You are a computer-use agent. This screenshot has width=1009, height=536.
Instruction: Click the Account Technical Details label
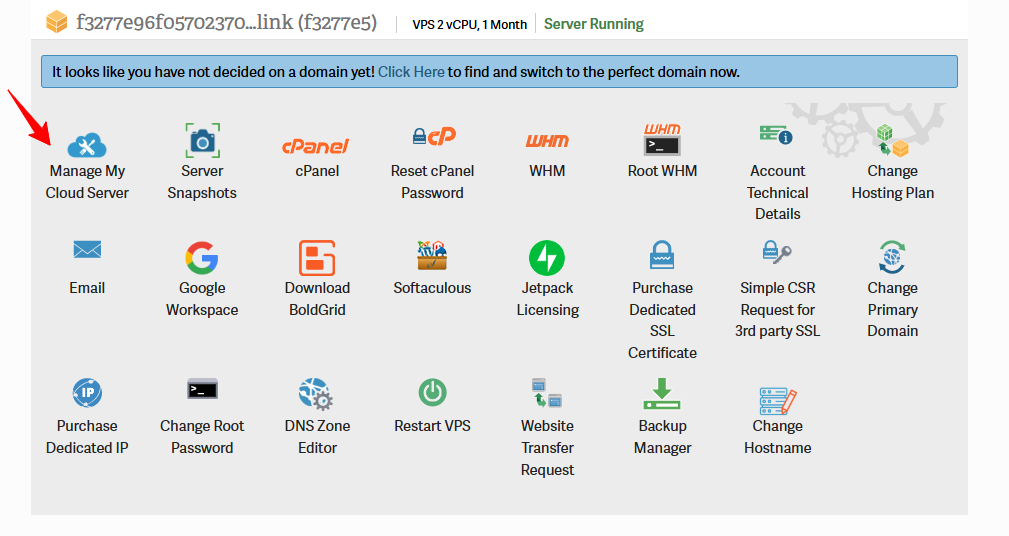(x=777, y=192)
